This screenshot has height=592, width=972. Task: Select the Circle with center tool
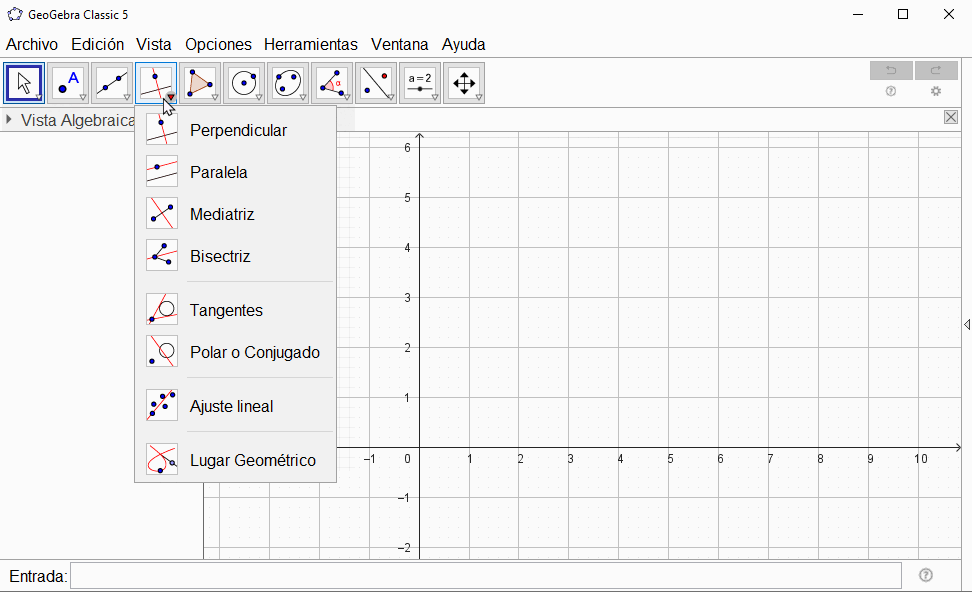pyautogui.click(x=244, y=83)
